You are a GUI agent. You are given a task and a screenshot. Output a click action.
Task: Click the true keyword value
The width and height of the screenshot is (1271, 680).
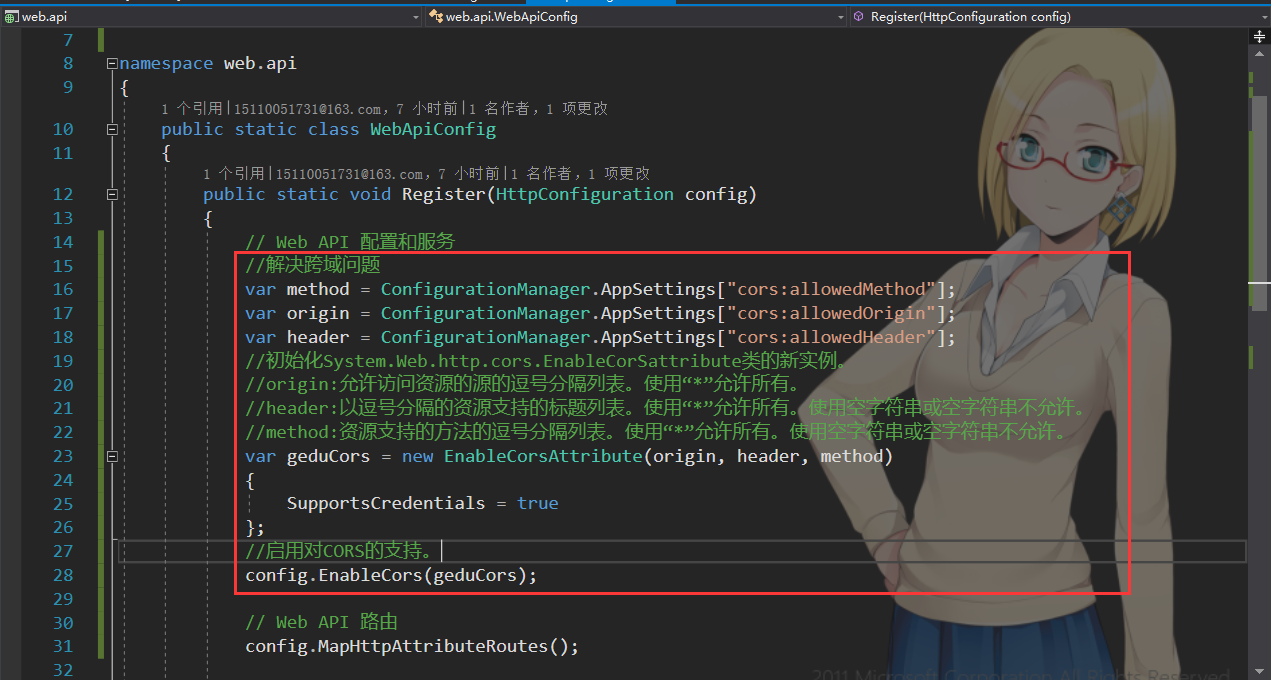coord(538,503)
